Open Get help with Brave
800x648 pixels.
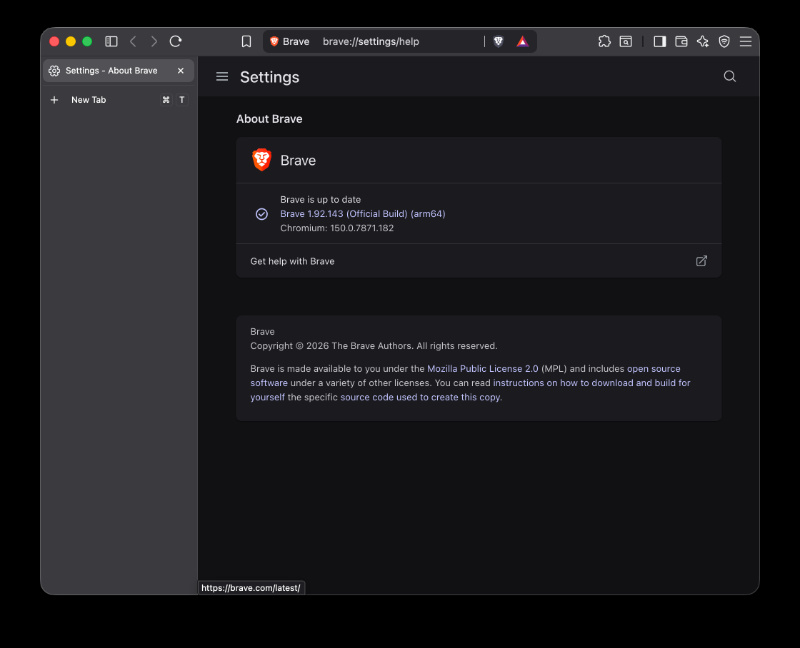pos(479,261)
